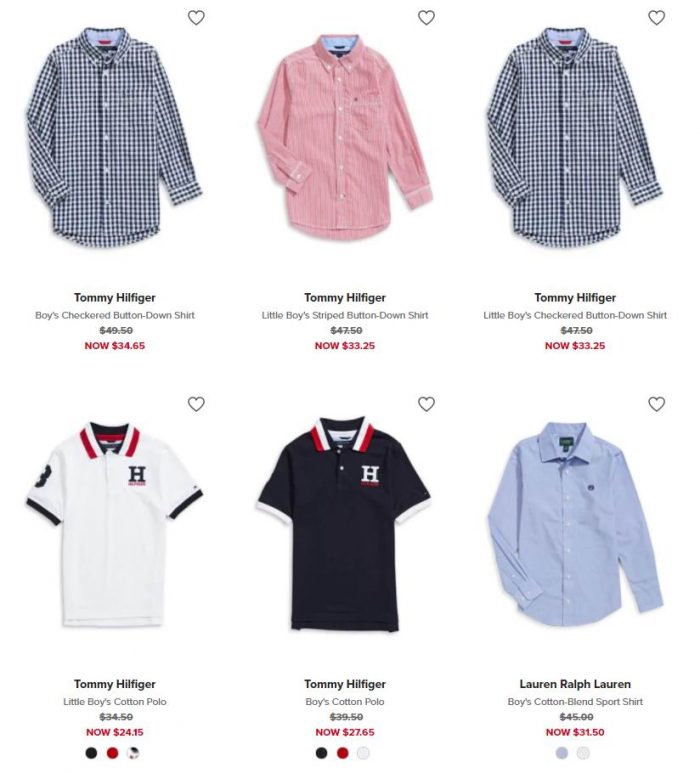Choose white swatch under Cotton-Blend Sport Shirt
700x773 pixels.
583,753
